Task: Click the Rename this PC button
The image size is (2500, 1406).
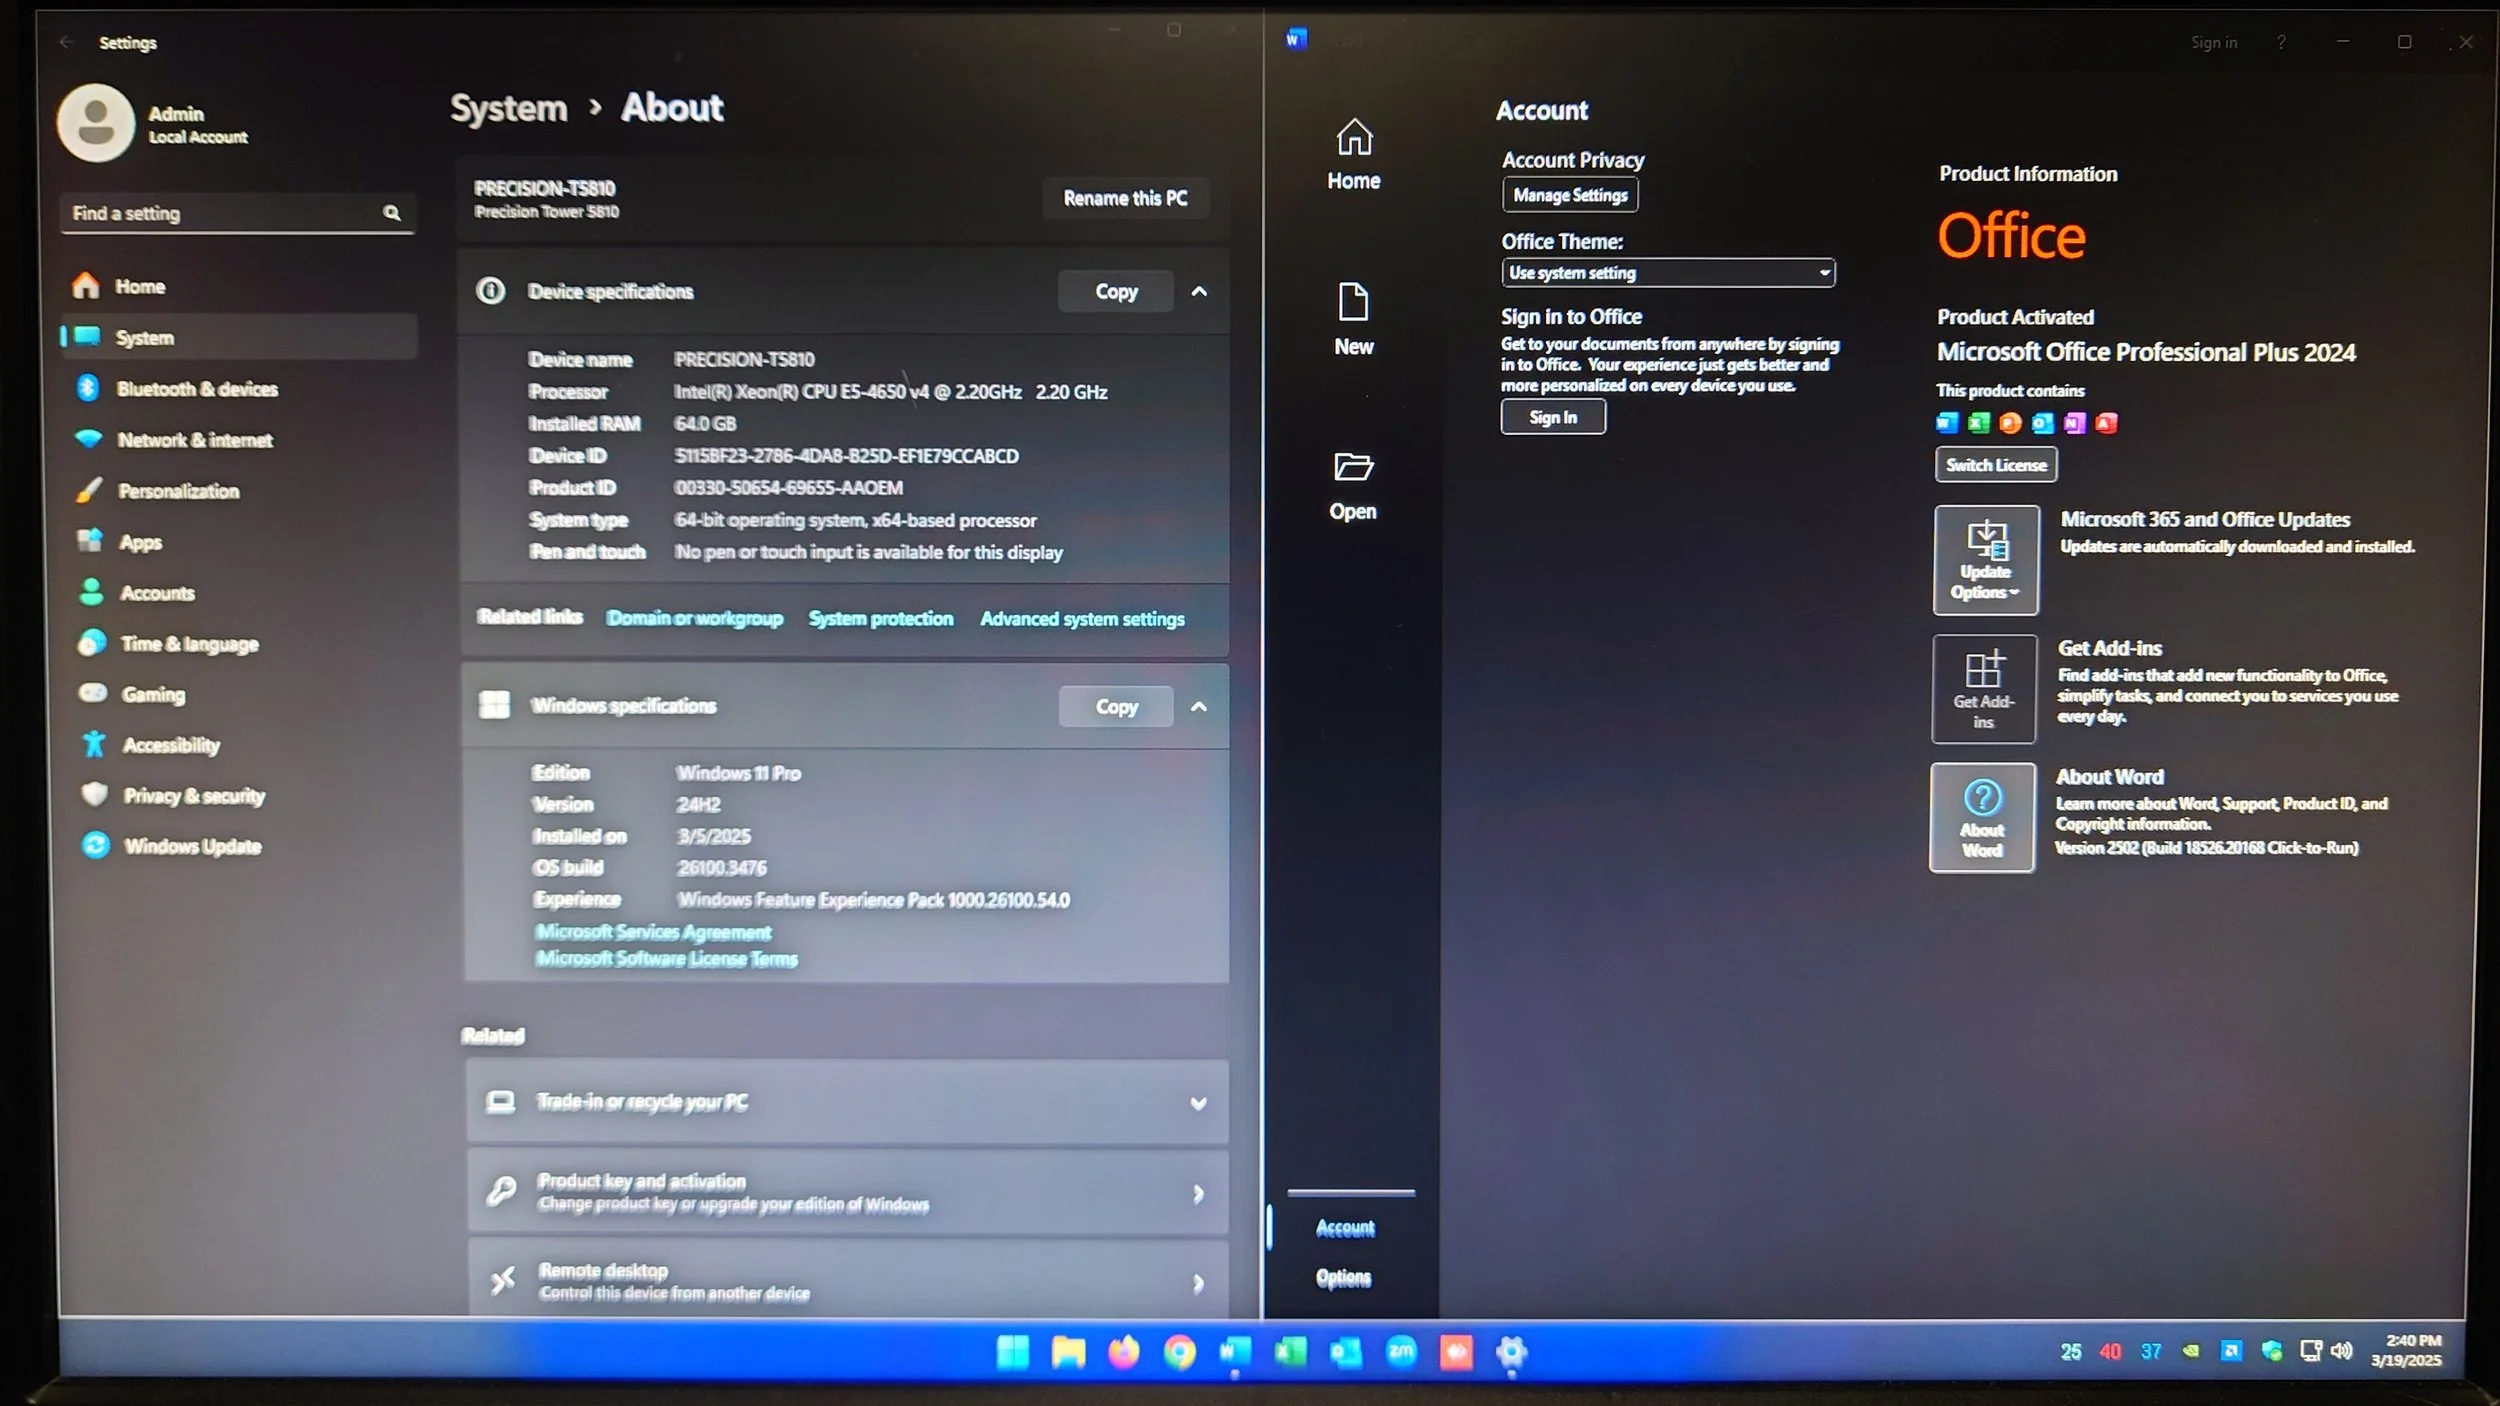Action: 1124,198
